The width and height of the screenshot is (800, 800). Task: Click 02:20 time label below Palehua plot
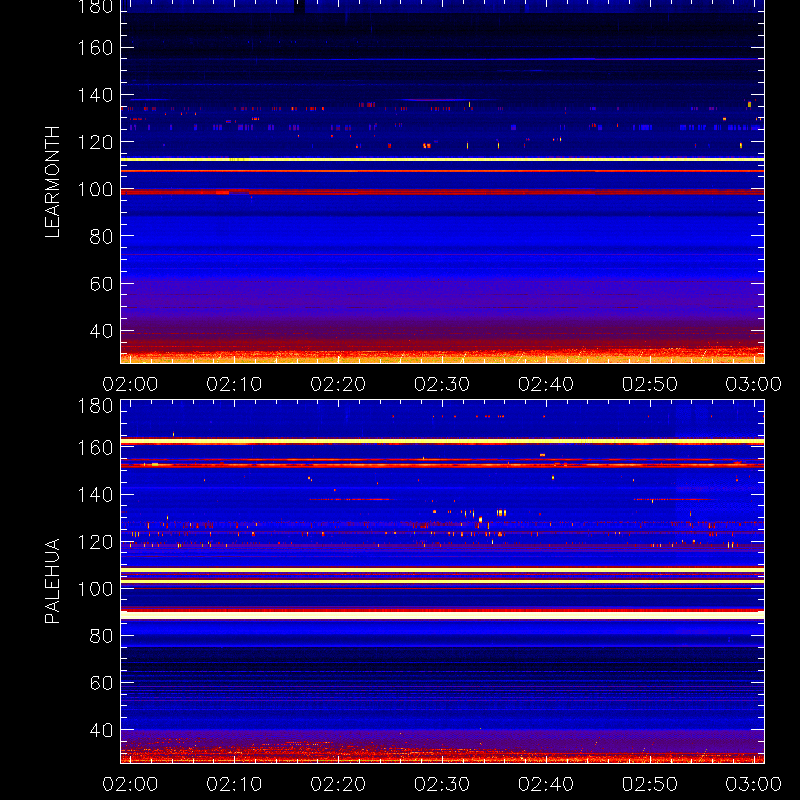[x=338, y=784]
